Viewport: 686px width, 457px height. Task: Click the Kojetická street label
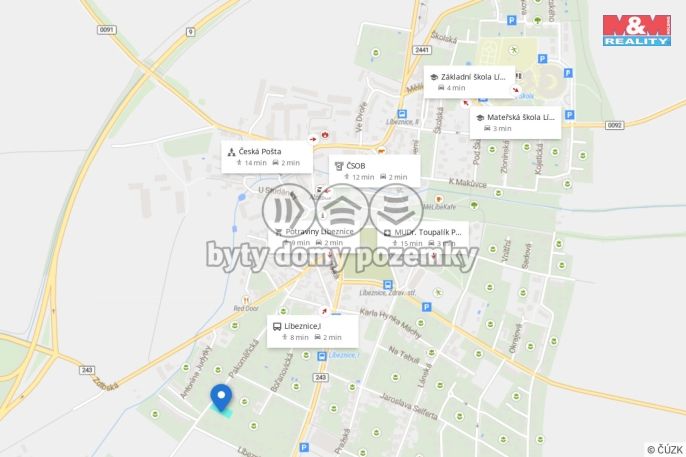point(539,159)
